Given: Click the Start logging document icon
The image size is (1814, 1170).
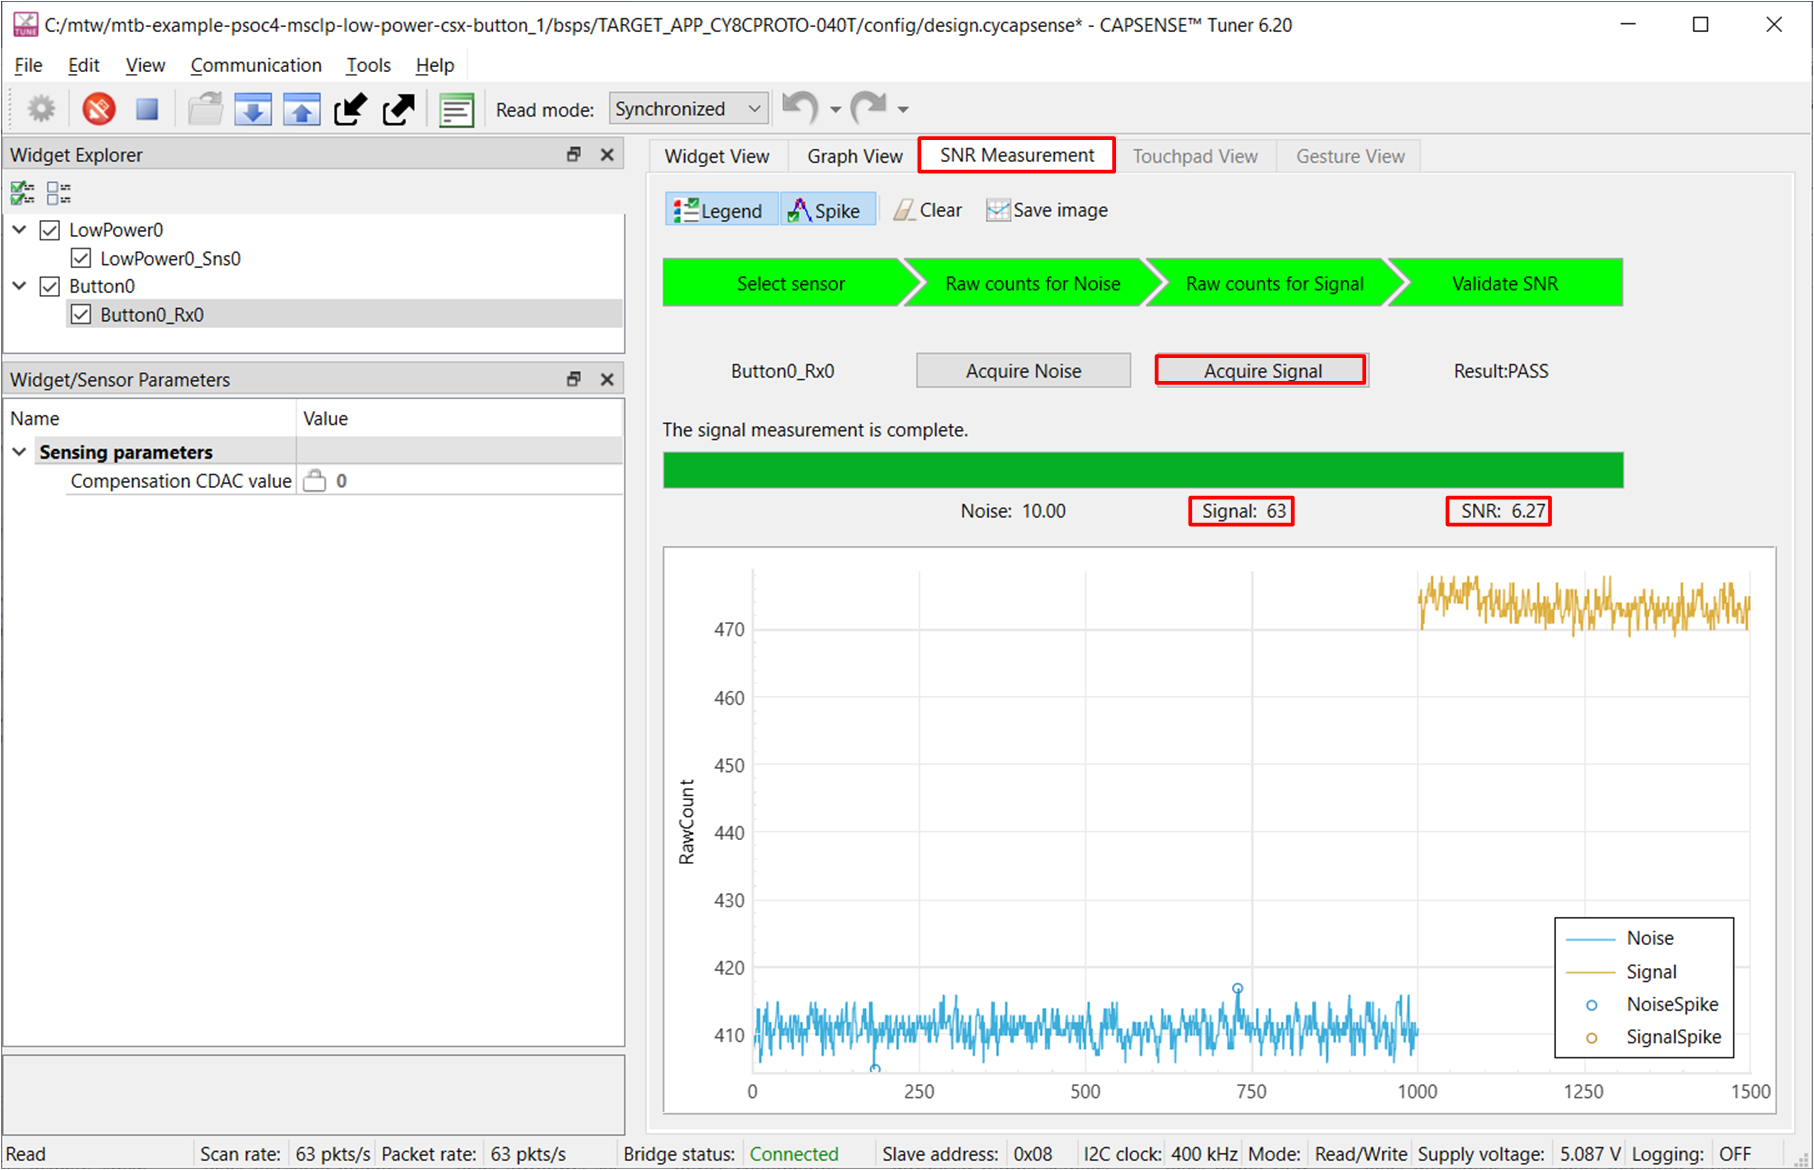Looking at the screenshot, I should pyautogui.click(x=457, y=109).
